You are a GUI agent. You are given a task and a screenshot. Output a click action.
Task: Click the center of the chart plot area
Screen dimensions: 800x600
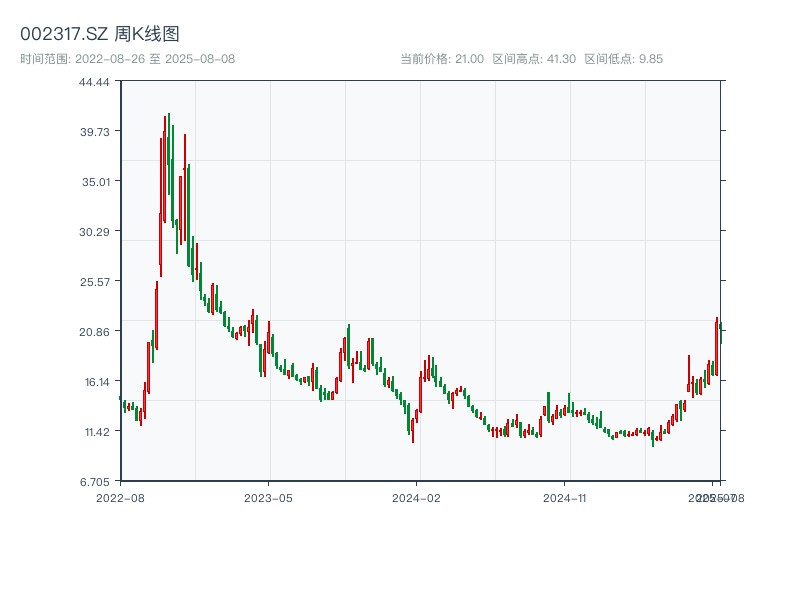(x=420, y=282)
